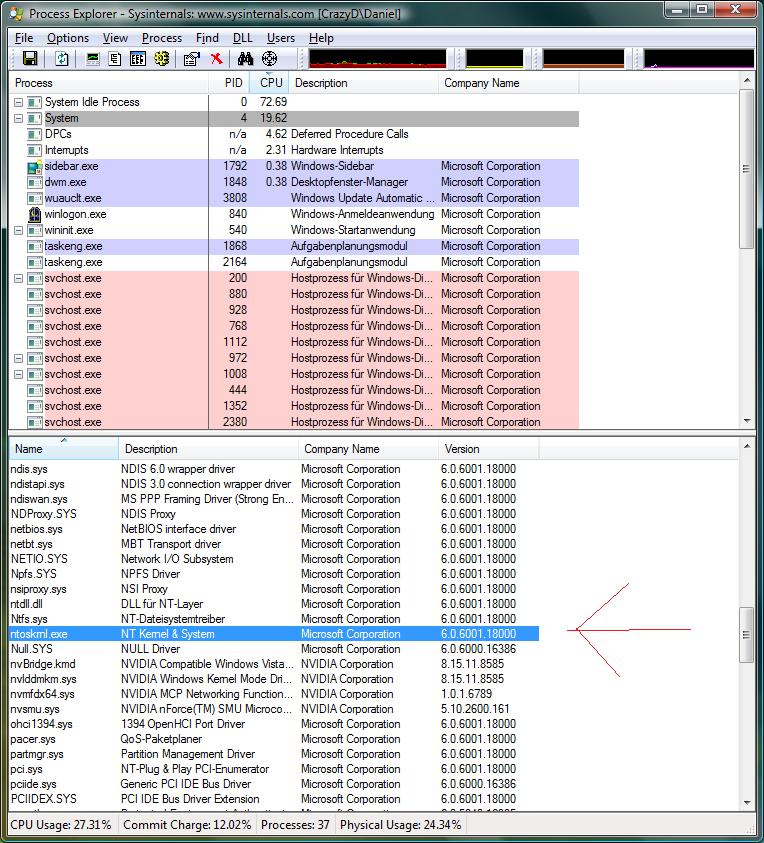Click the commit history mini graph
This screenshot has width=764, height=843.
point(495,59)
